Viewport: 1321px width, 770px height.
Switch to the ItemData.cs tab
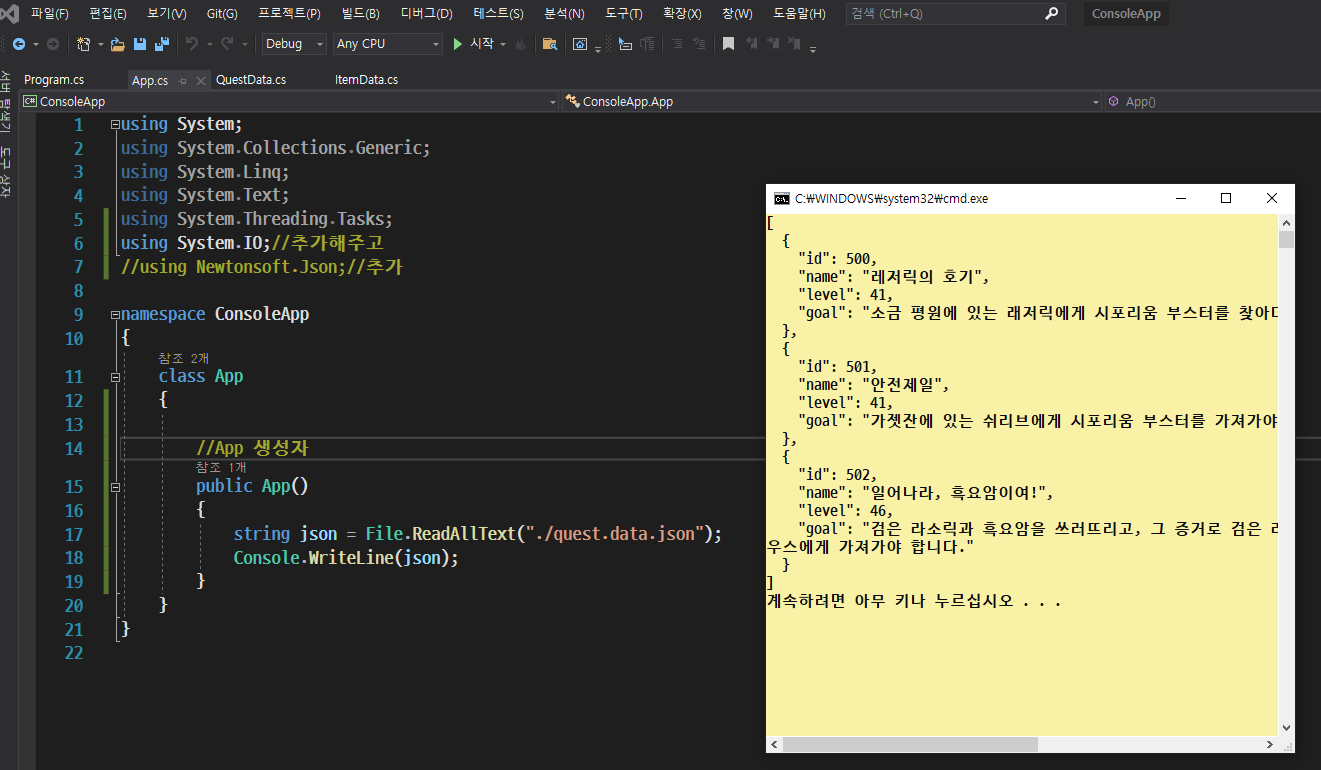click(x=366, y=80)
